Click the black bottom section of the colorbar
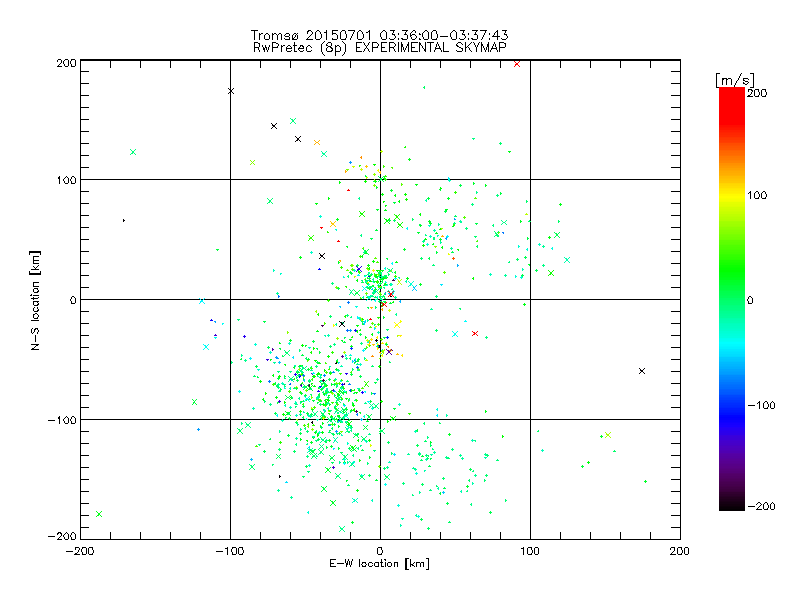The width and height of the screenshot is (800, 600). (732, 503)
